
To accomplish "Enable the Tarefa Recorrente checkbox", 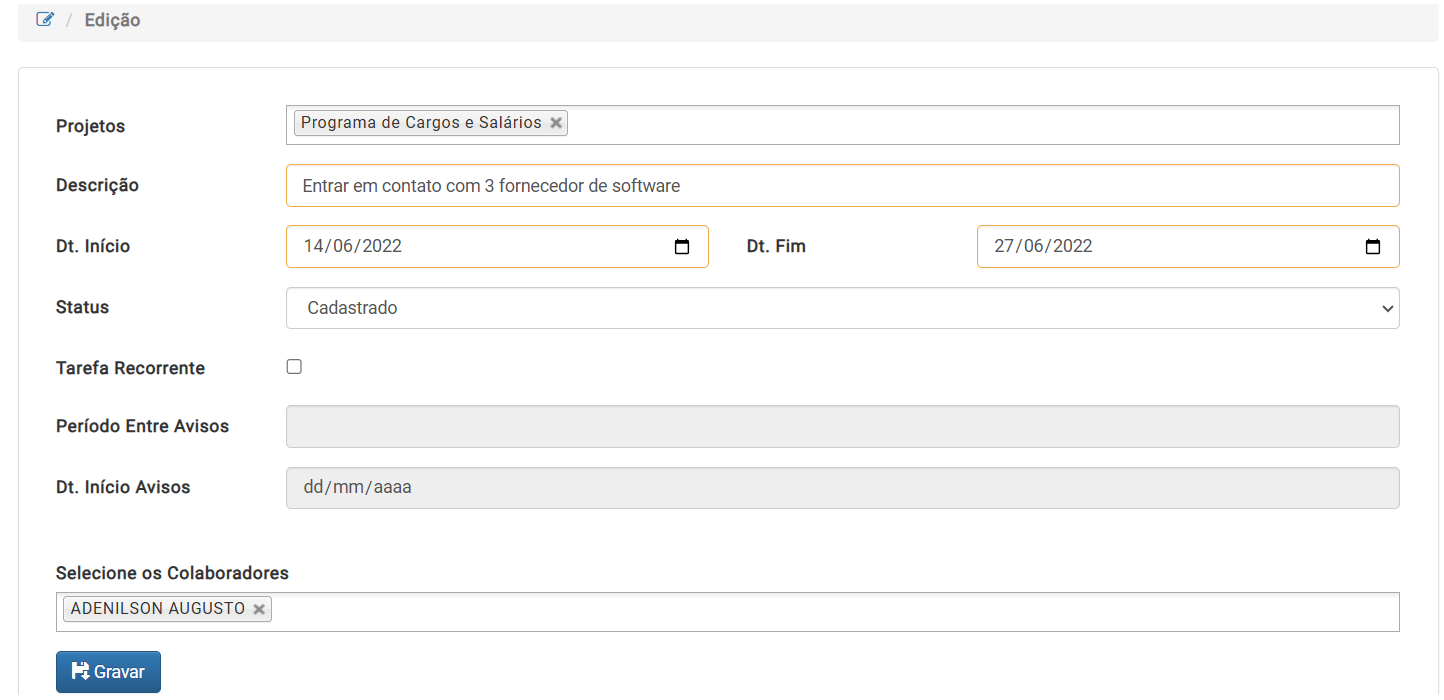I will coord(294,367).
